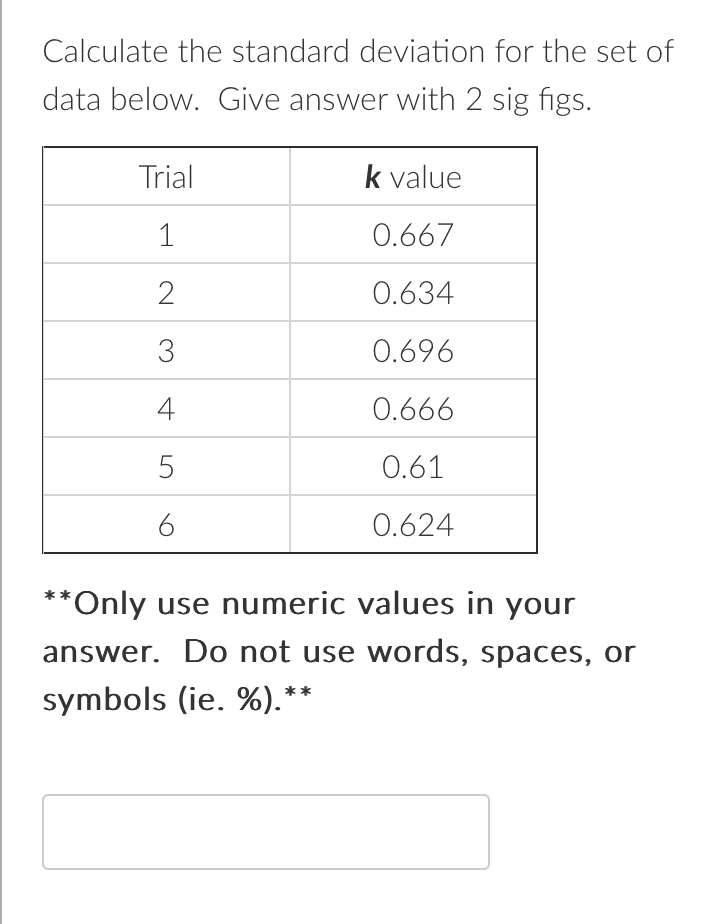Click inside the data table border
The image size is (714, 924).
pos(290,350)
